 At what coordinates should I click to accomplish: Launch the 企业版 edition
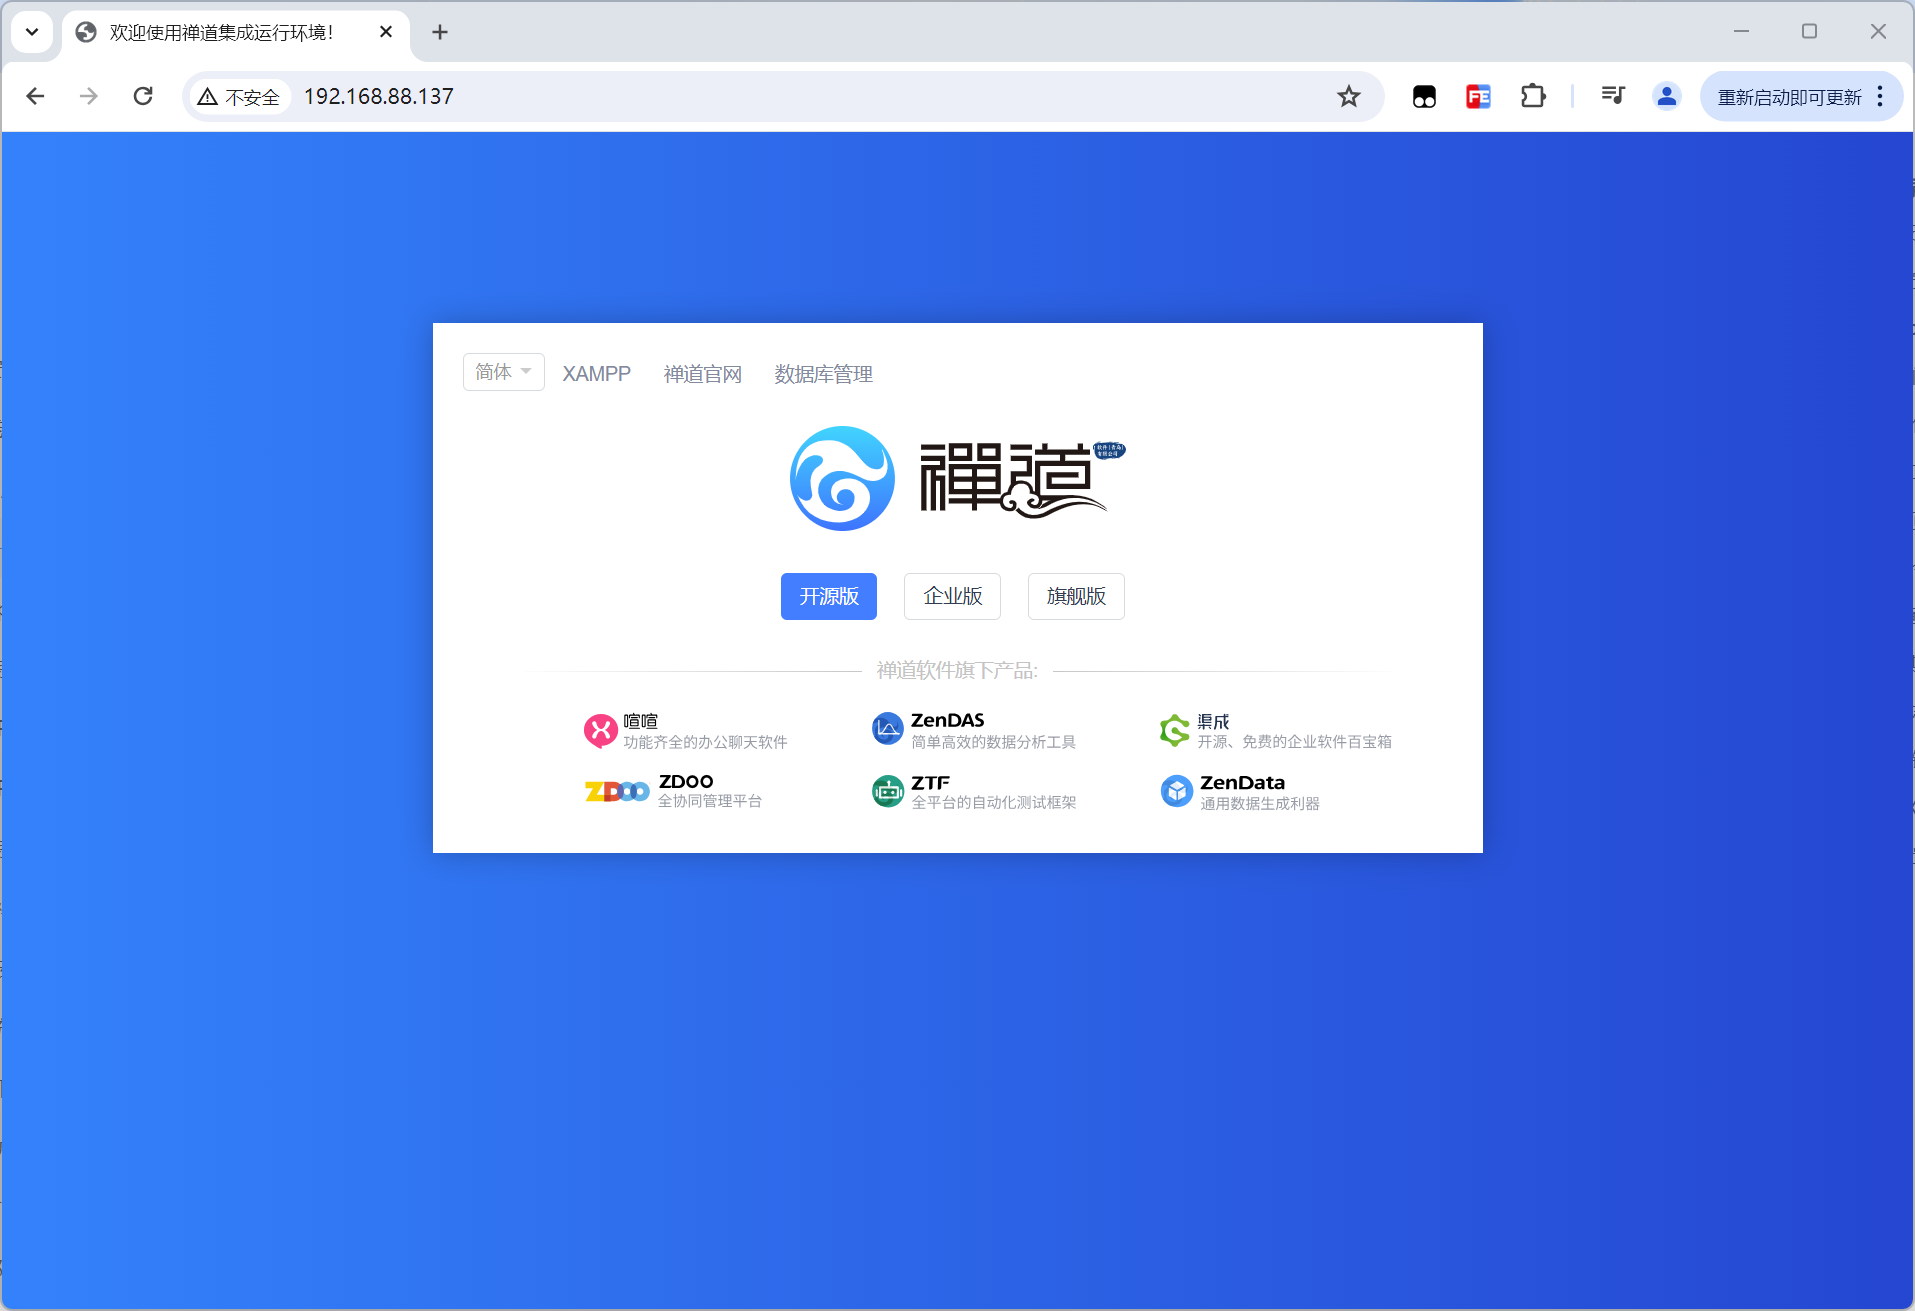click(x=952, y=596)
